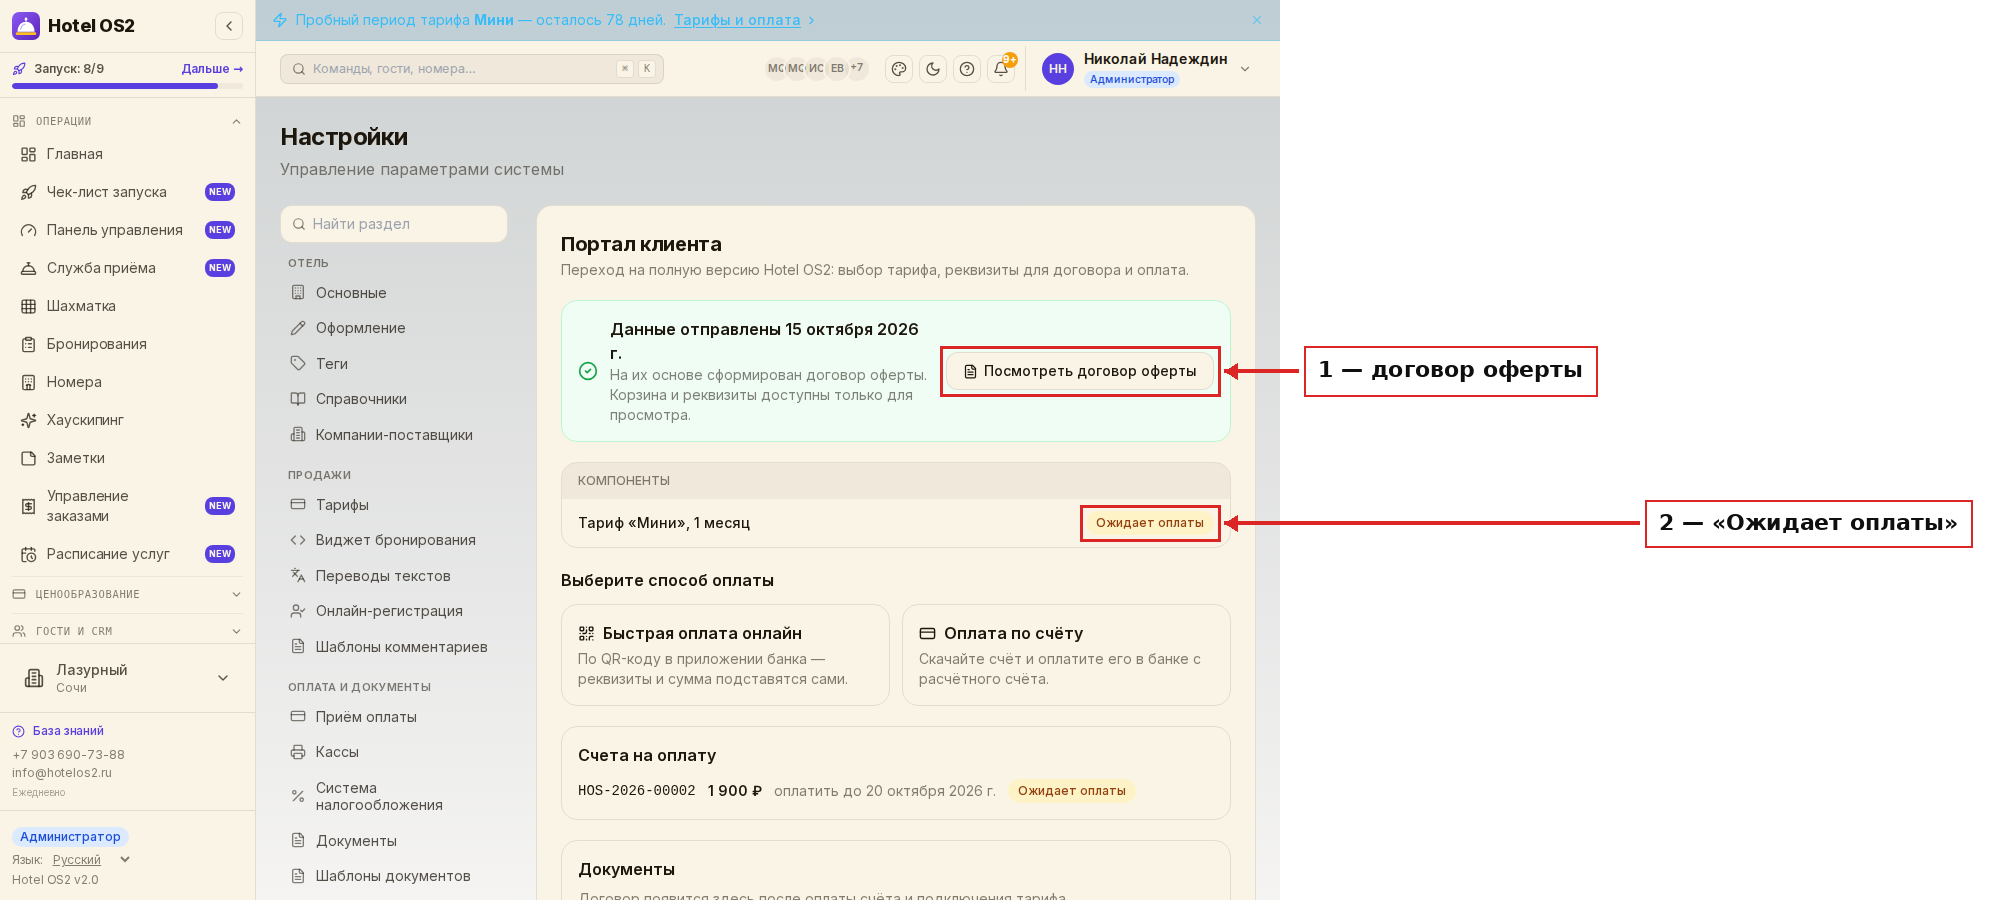Click the HH user avatar
Screen dimensions: 1996x900
point(1058,69)
